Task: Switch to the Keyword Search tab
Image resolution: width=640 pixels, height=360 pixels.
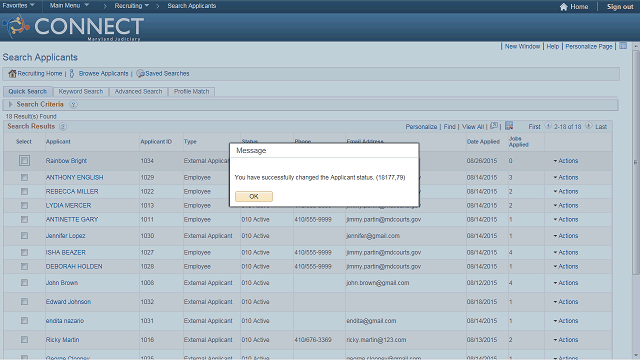Action: (x=81, y=91)
